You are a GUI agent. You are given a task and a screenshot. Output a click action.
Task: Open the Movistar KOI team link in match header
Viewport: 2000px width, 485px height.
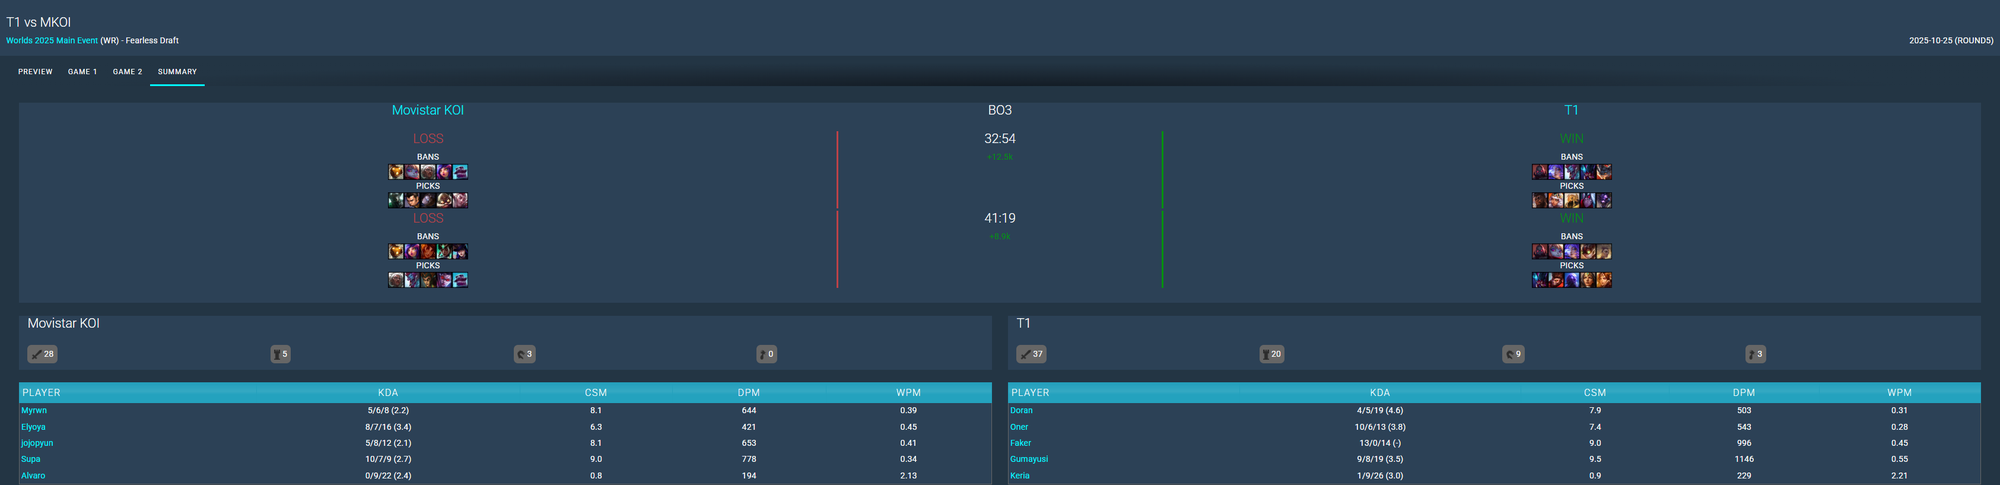(427, 110)
